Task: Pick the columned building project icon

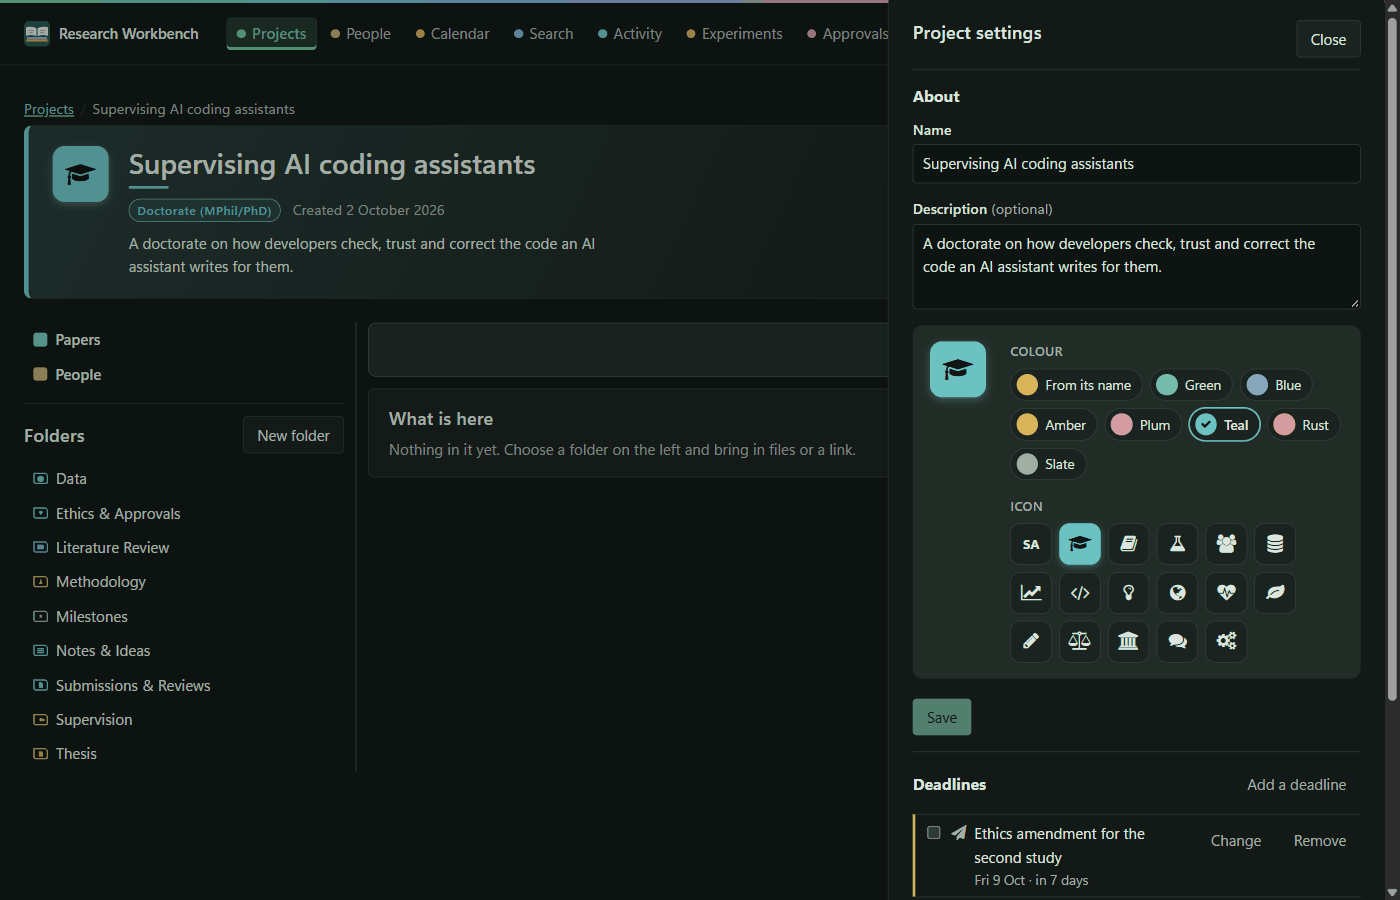Action: pyautogui.click(x=1129, y=641)
